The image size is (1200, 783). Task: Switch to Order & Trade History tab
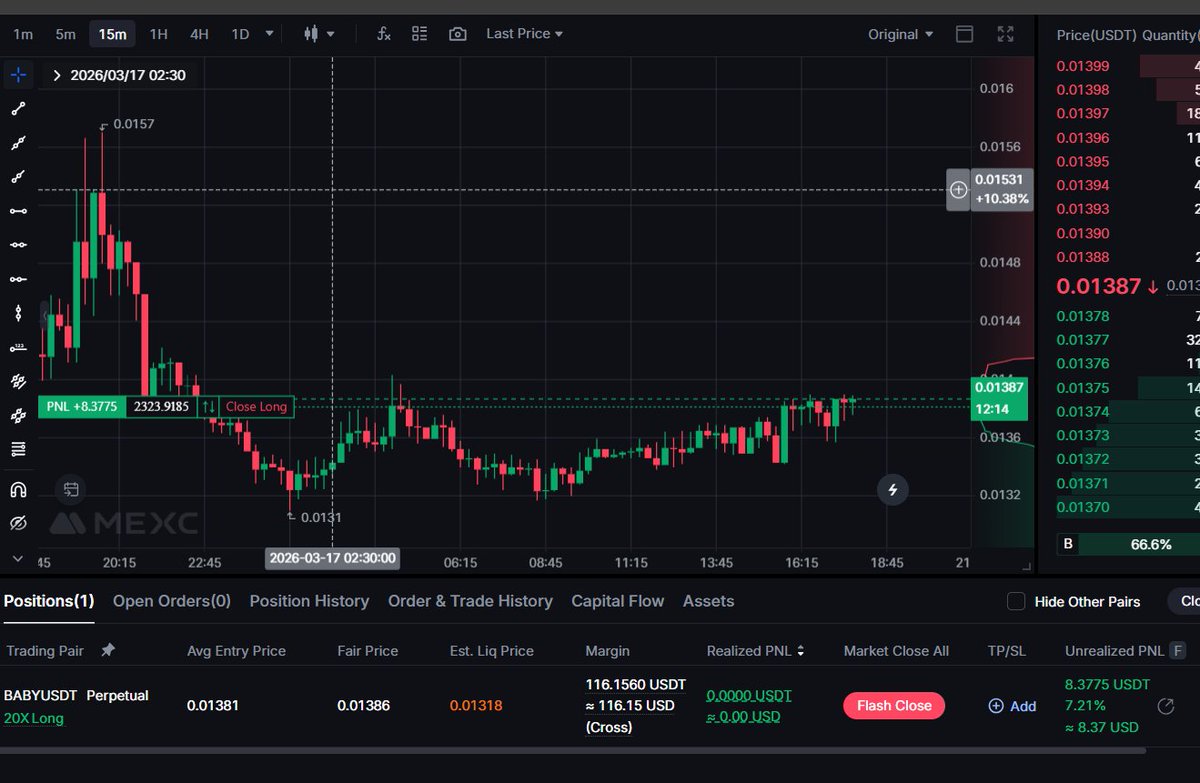tap(470, 601)
